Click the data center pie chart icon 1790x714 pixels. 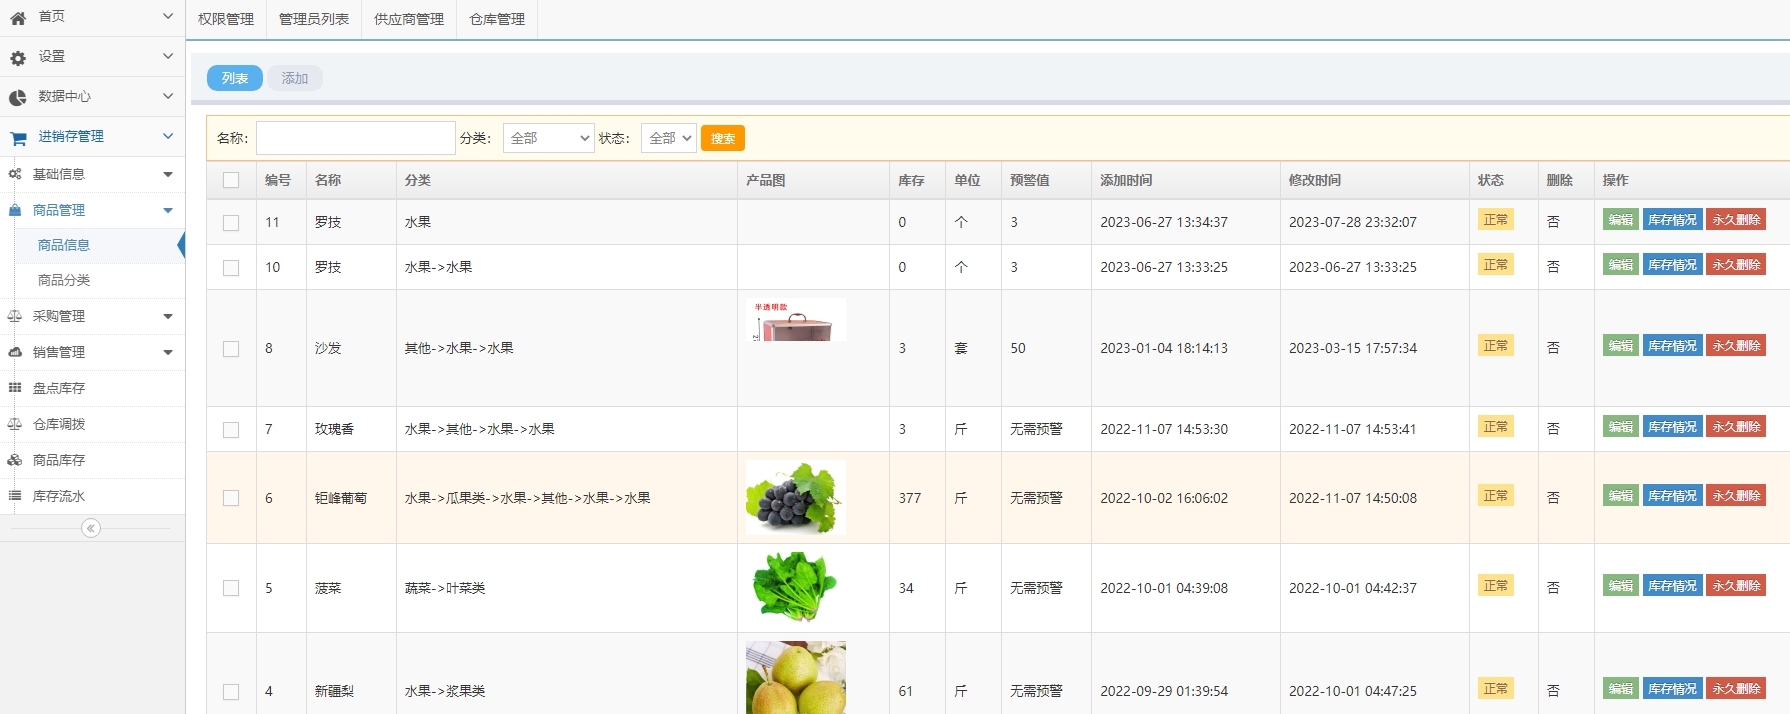(x=18, y=98)
